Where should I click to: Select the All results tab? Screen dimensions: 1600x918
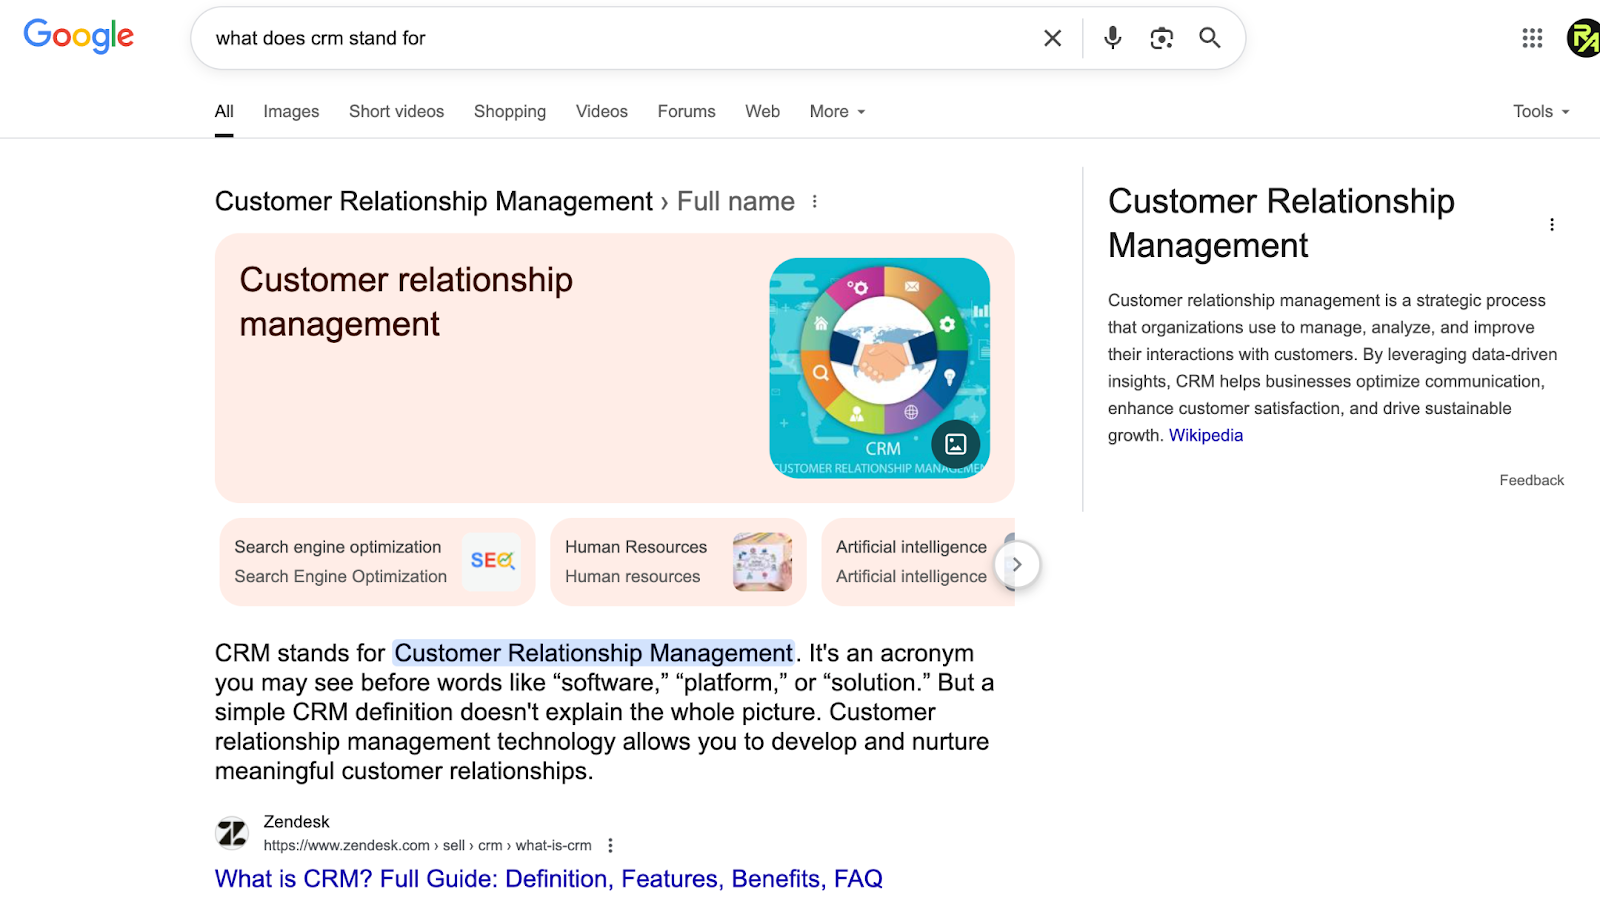(x=224, y=111)
